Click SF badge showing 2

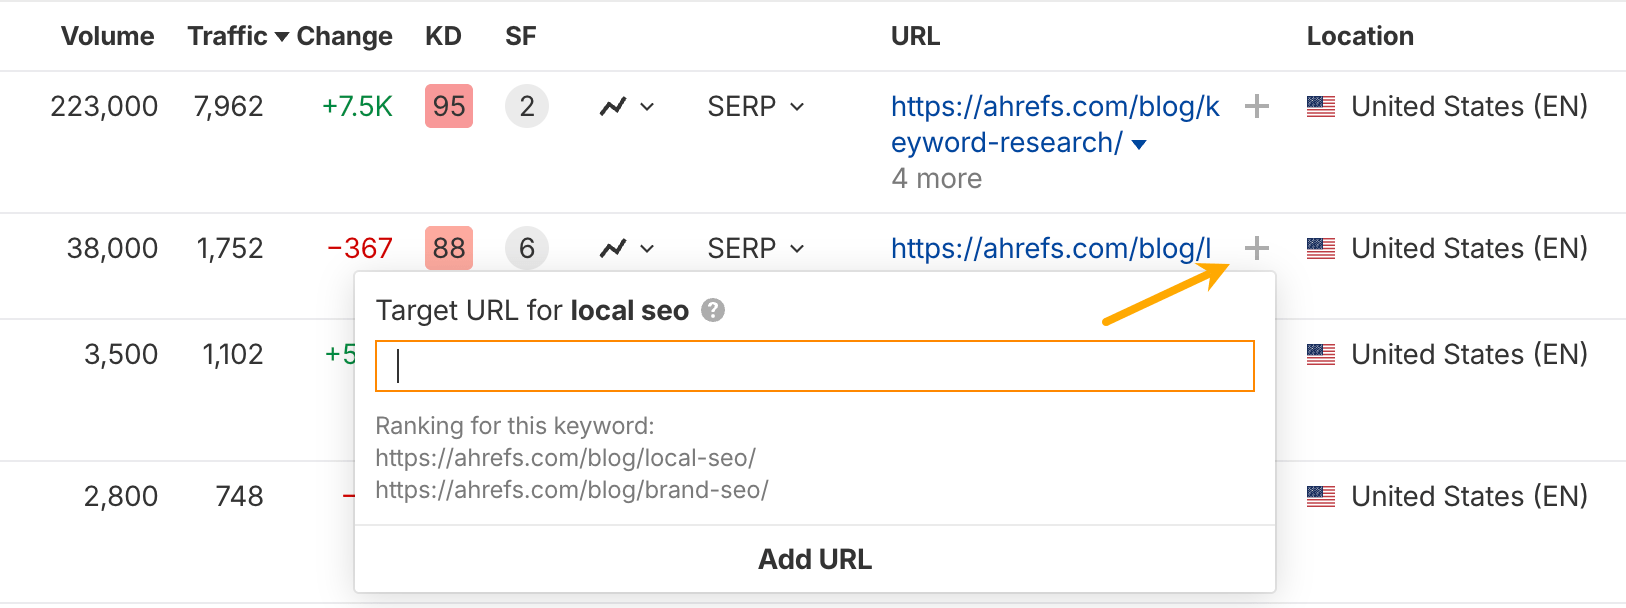527,106
